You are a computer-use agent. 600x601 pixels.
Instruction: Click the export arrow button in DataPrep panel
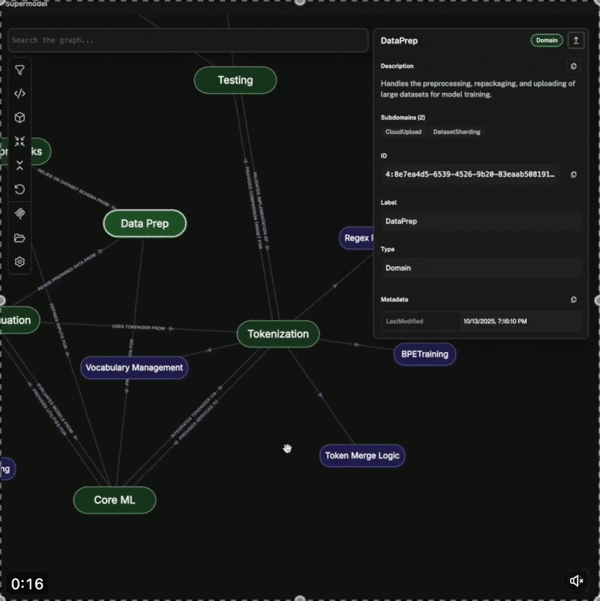point(576,40)
